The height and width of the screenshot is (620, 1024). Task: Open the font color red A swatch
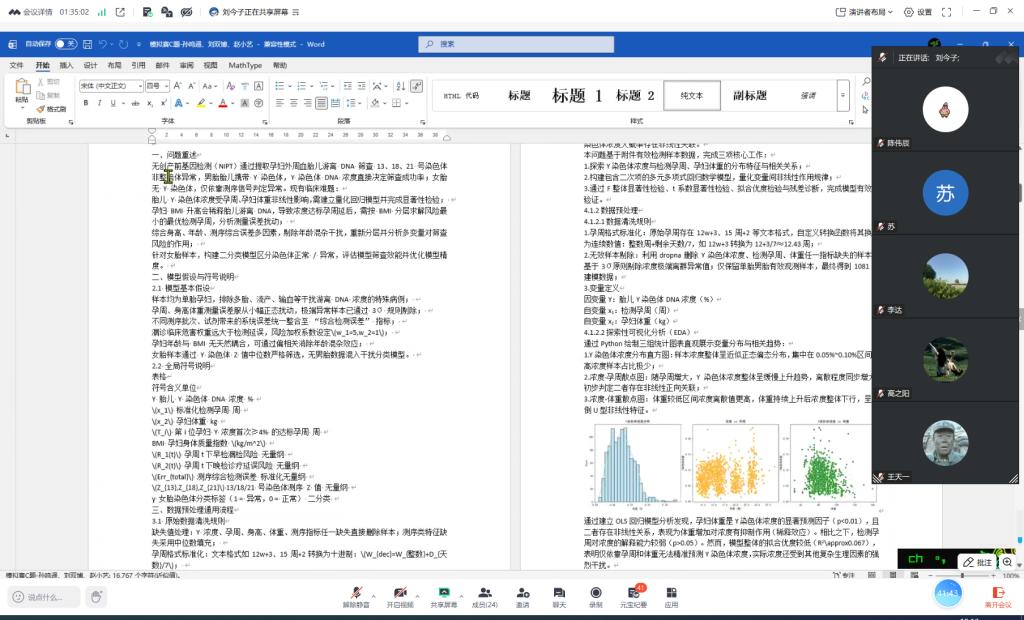[x=223, y=103]
